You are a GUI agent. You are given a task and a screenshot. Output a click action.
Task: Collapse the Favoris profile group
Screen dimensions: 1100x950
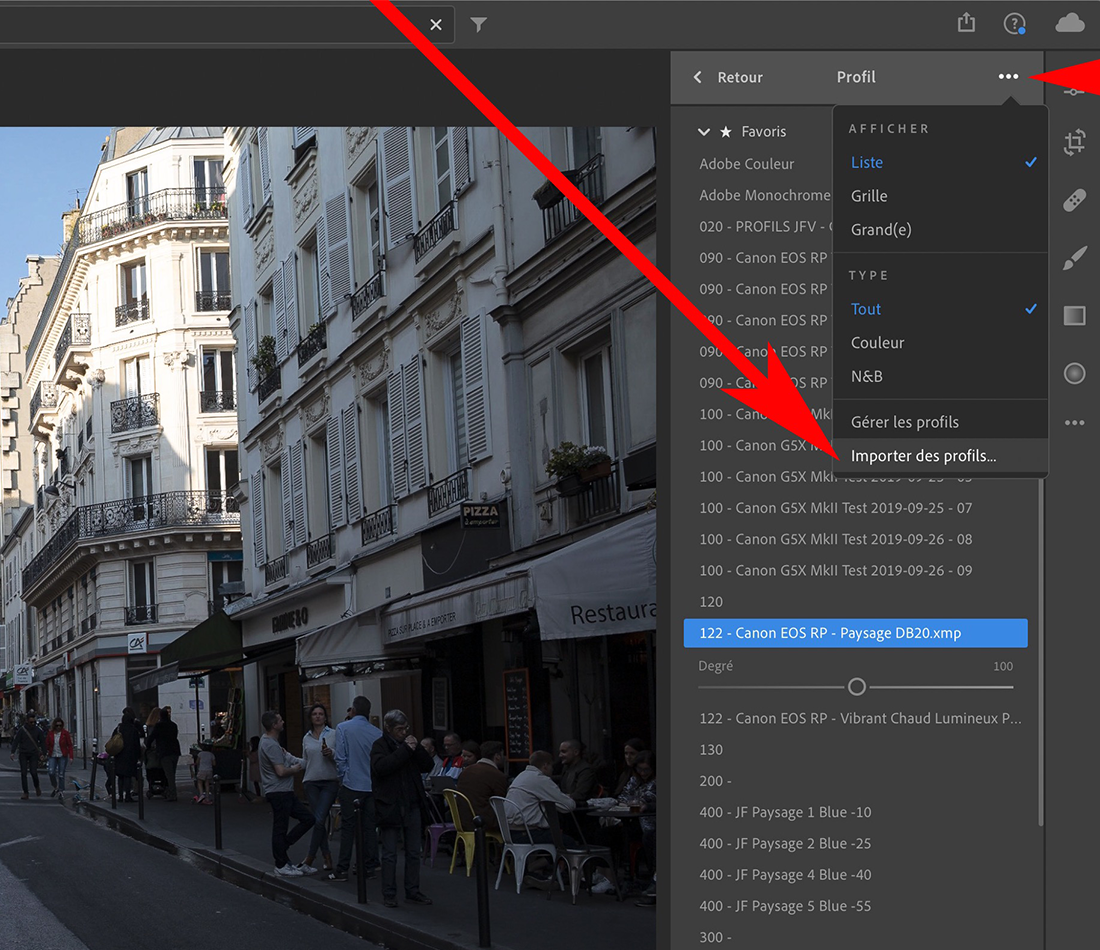704,132
